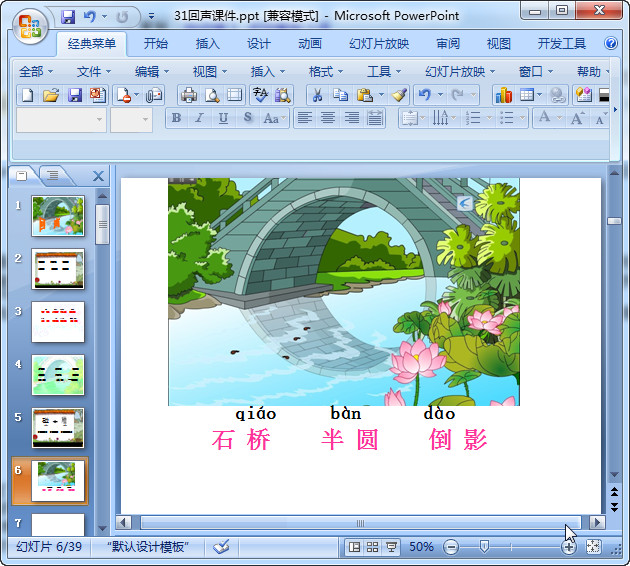The width and height of the screenshot is (630, 566).
Task: Activate the Format Painter brush
Action: pyautogui.click(x=399, y=96)
